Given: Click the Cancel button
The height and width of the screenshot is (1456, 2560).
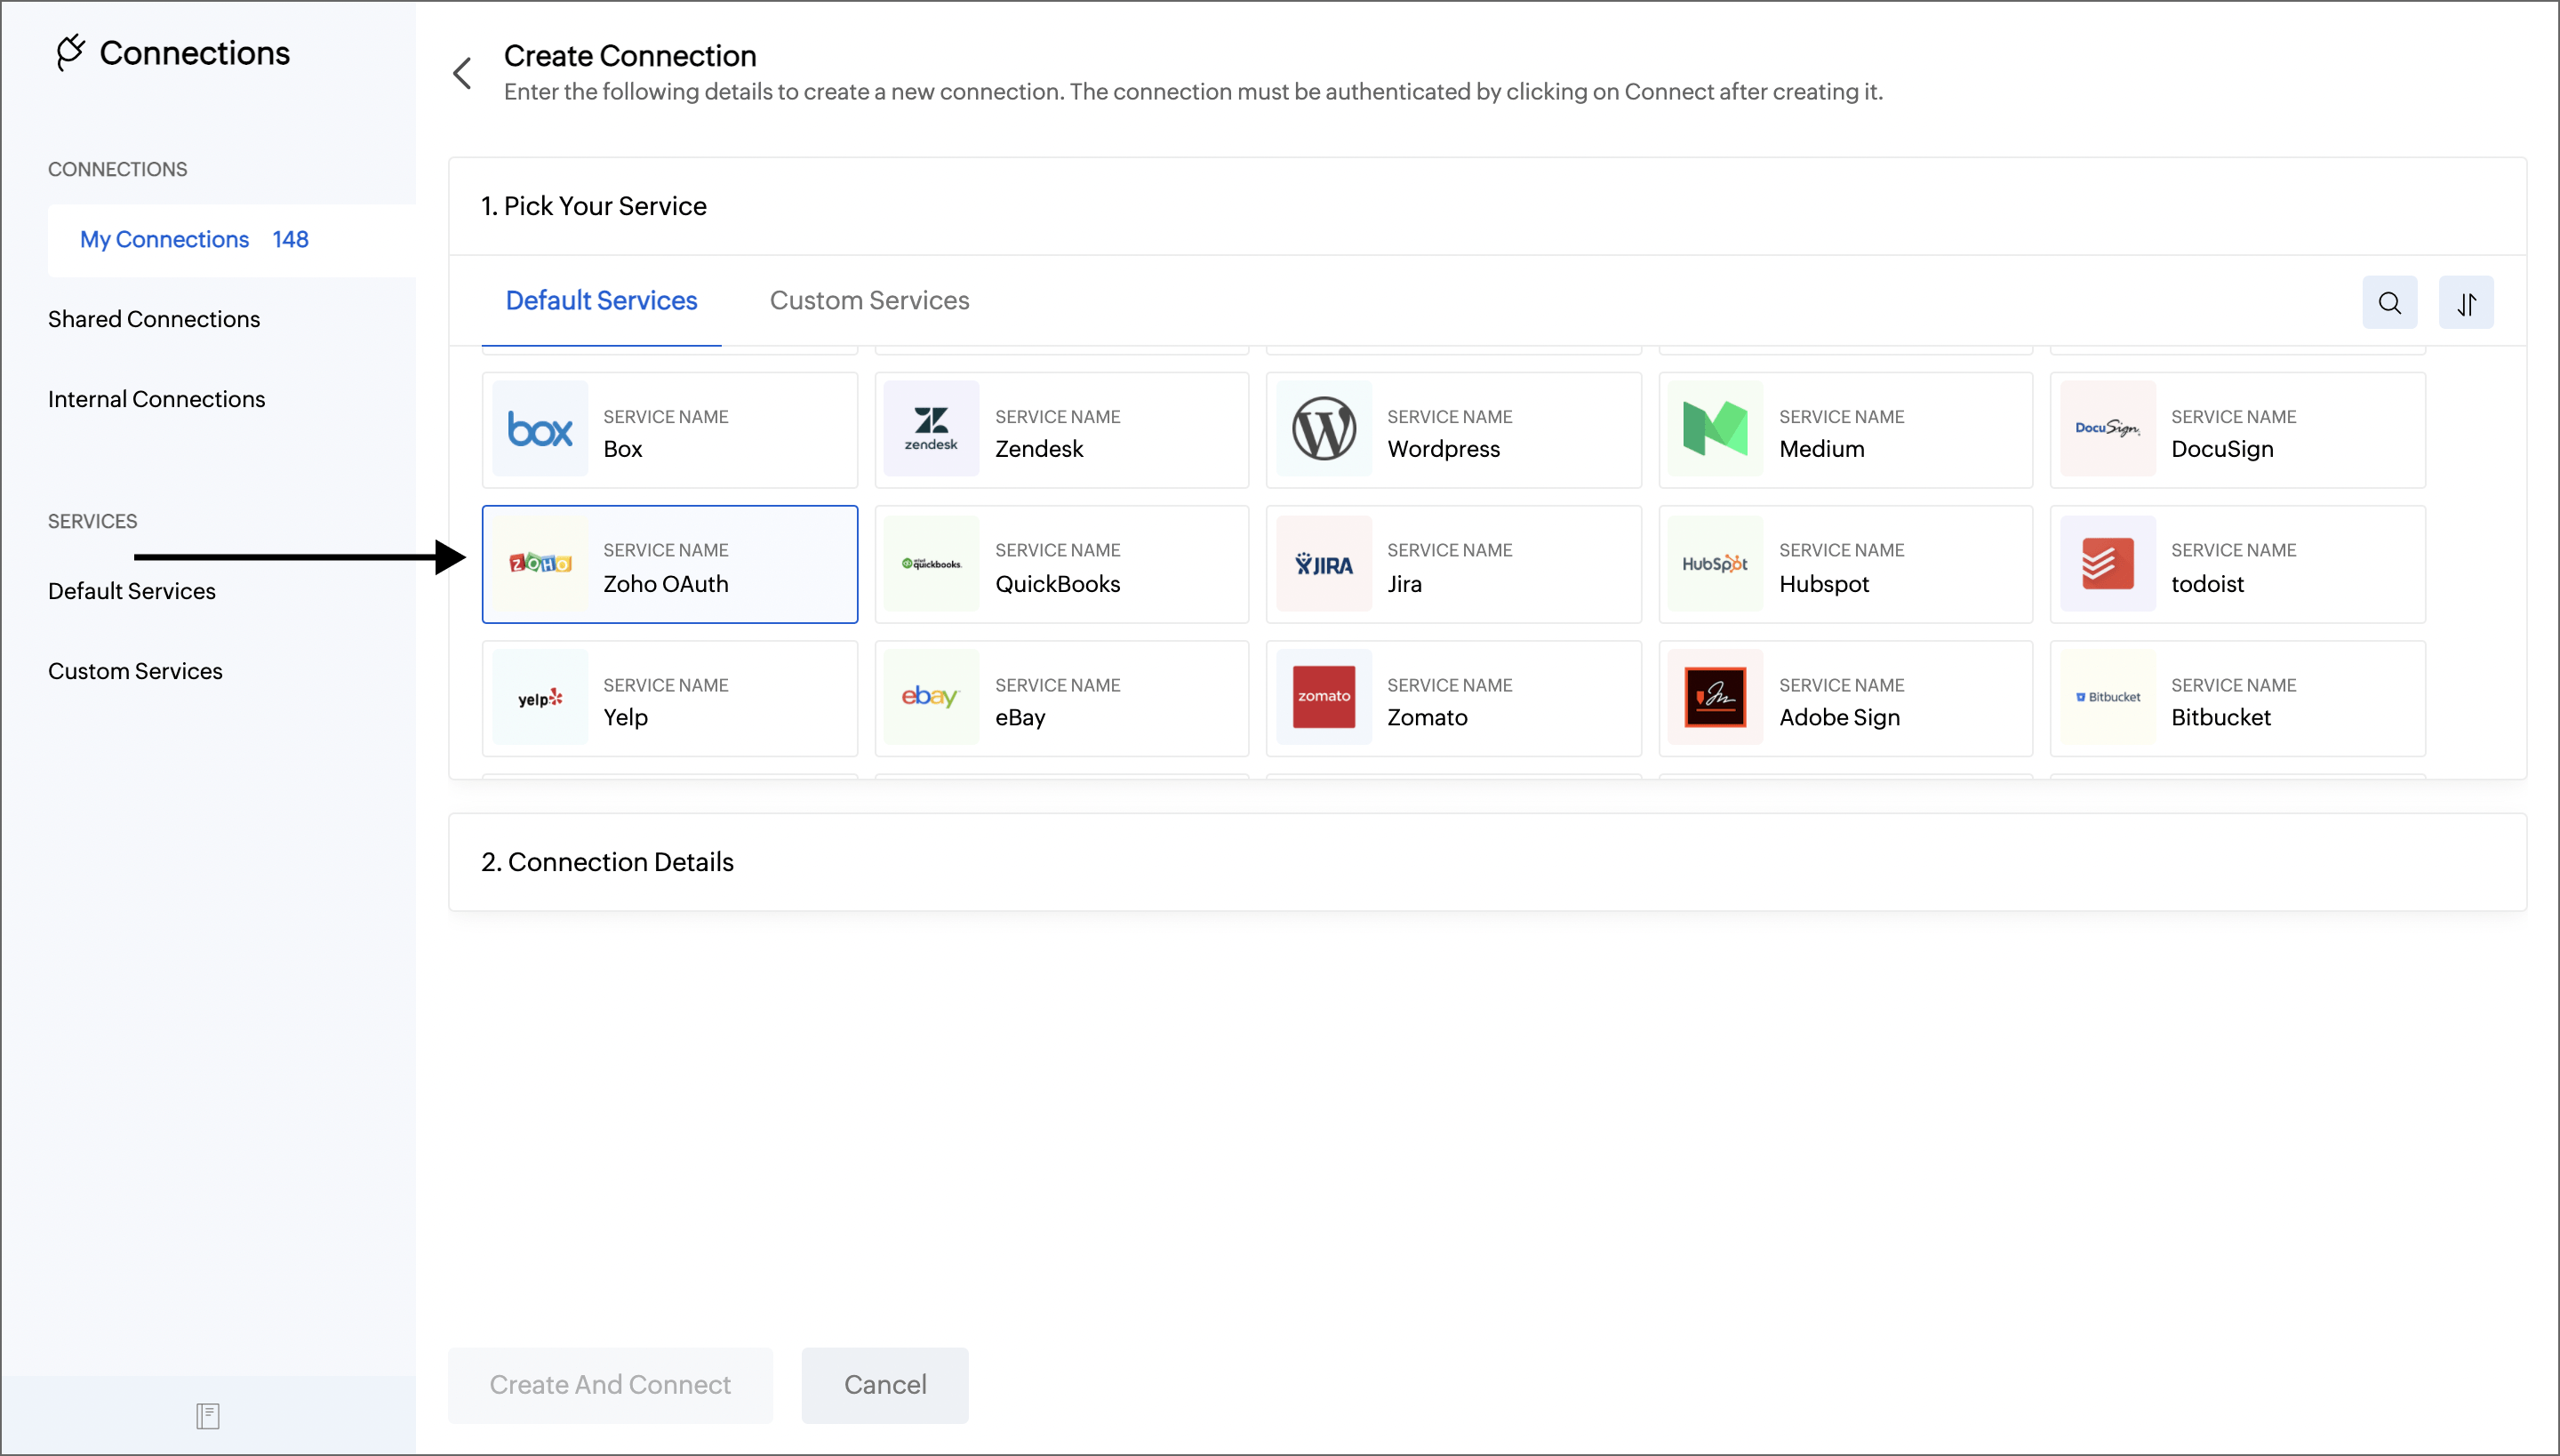Looking at the screenshot, I should coord(884,1384).
